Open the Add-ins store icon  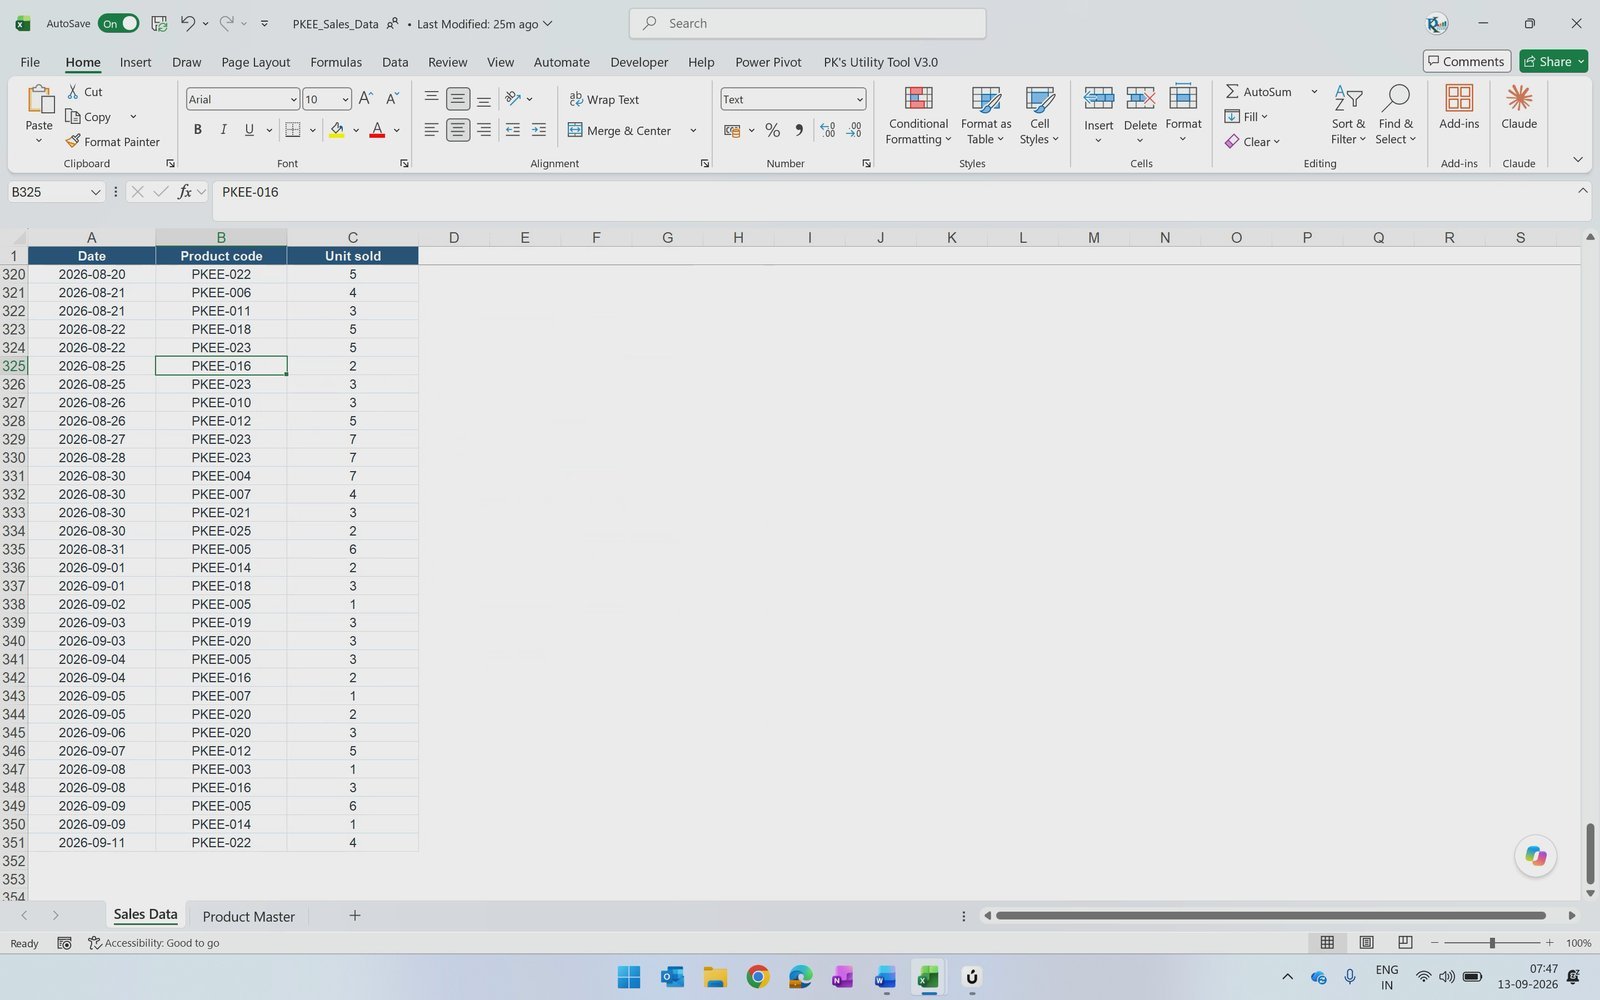[x=1459, y=98]
